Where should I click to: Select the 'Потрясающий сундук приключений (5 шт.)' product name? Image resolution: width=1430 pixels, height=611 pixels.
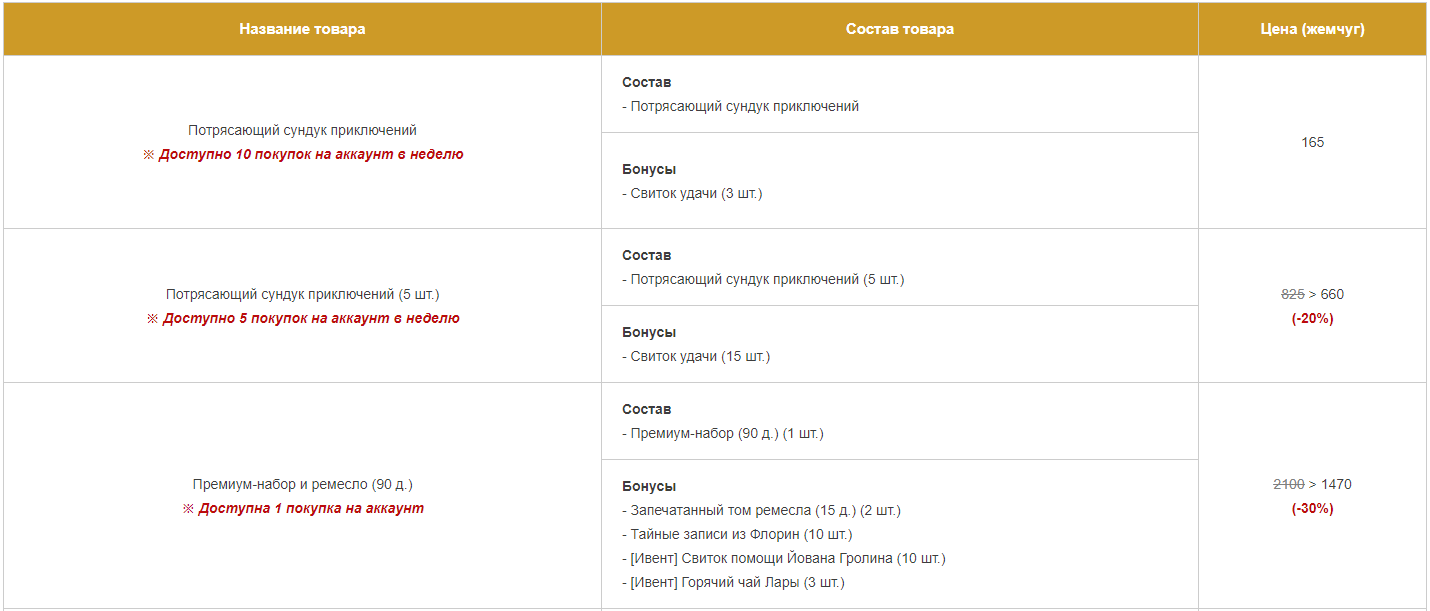[x=302, y=294]
